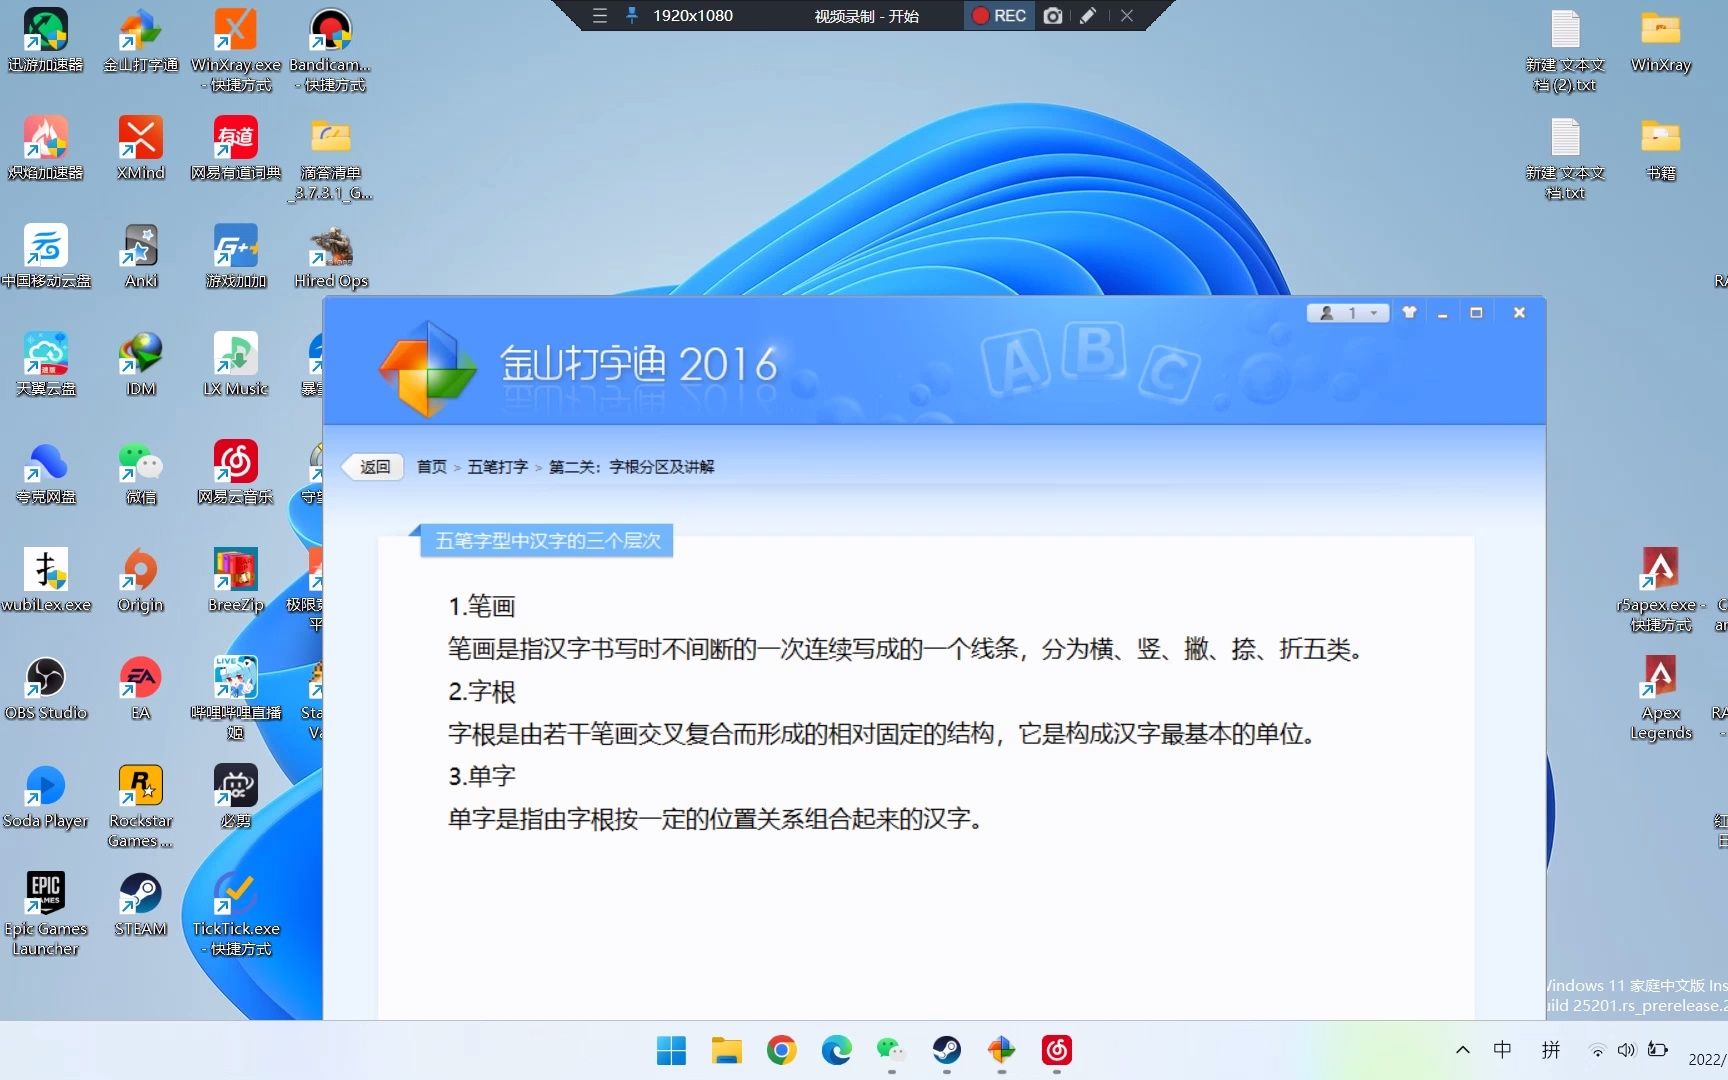The height and width of the screenshot is (1080, 1728).
Task: Start recording with the REC button
Action: (x=999, y=16)
